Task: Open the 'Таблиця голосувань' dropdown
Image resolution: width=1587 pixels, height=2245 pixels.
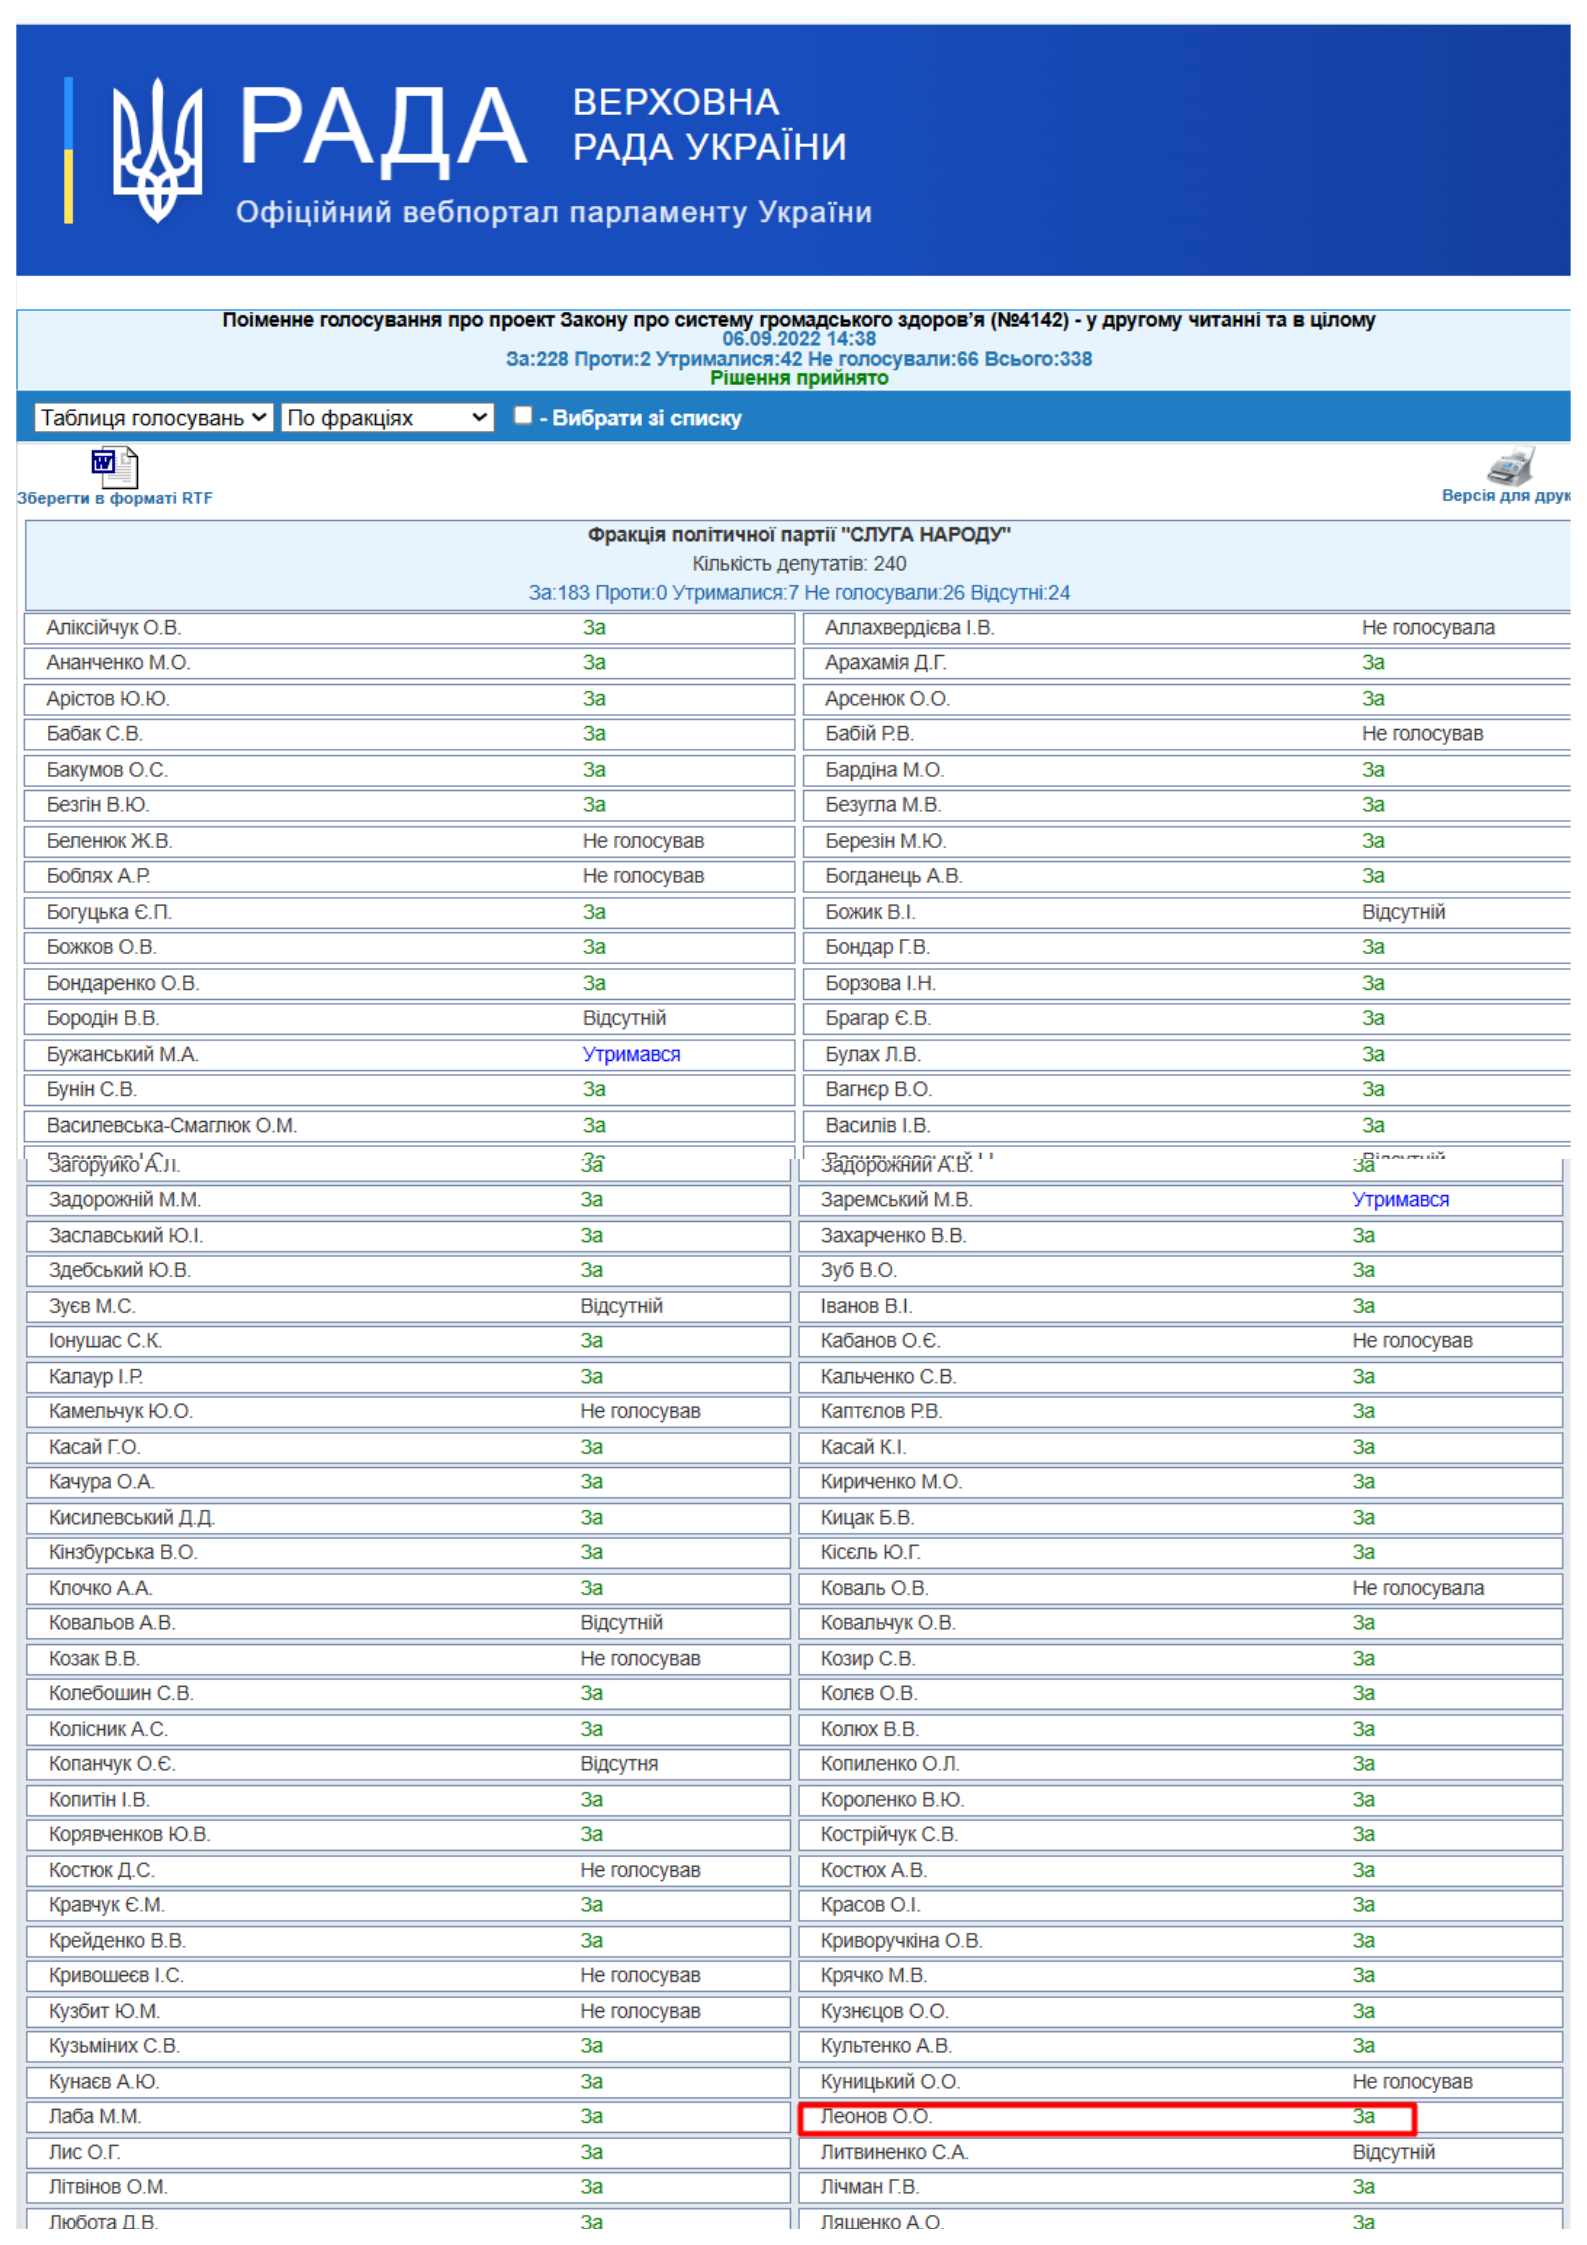Action: pos(153,417)
